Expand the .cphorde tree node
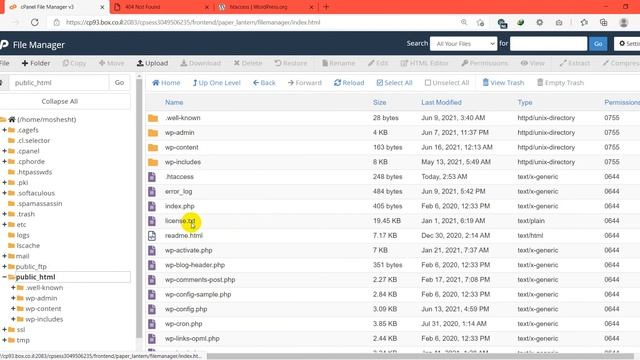This screenshot has height=360, width=640. click(4, 162)
